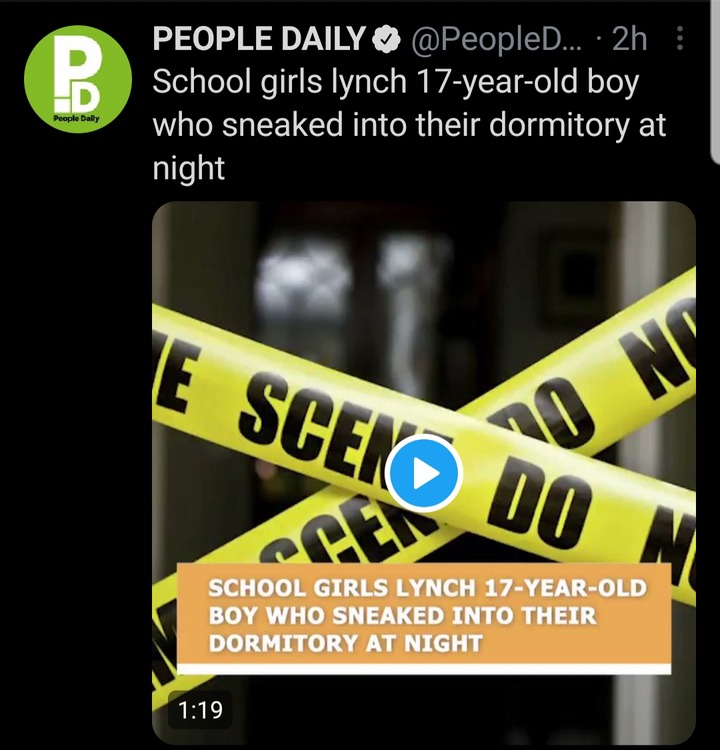Click the 1:19 video duration badge
Screen dimensions: 720x750
pyautogui.click(x=200, y=710)
